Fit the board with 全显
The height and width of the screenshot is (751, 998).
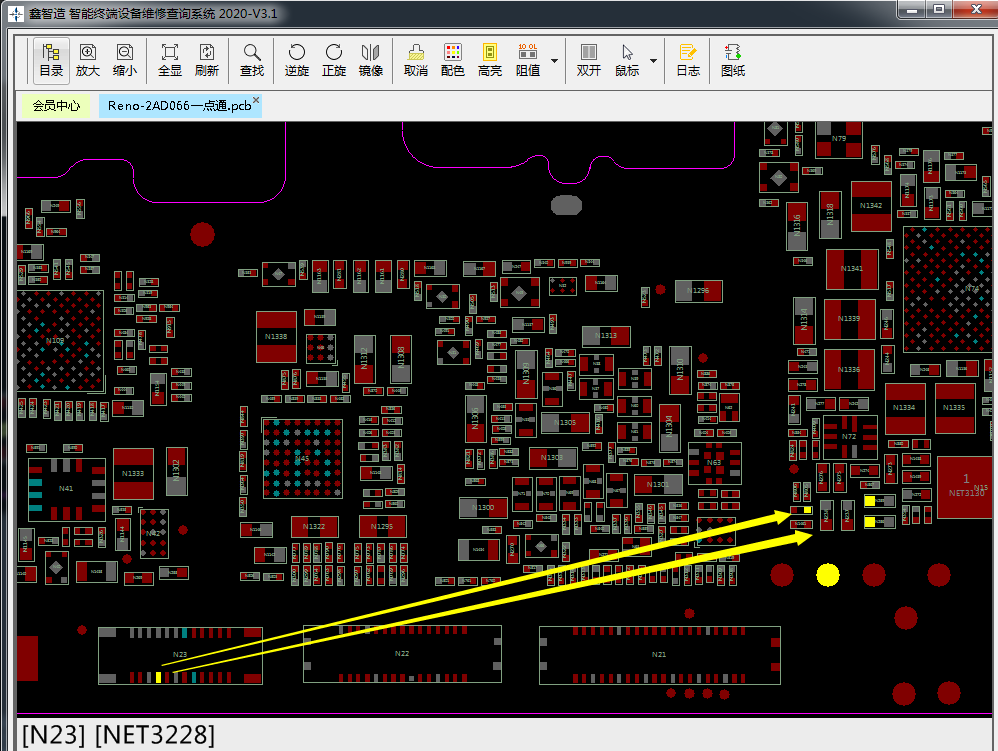[x=170, y=60]
